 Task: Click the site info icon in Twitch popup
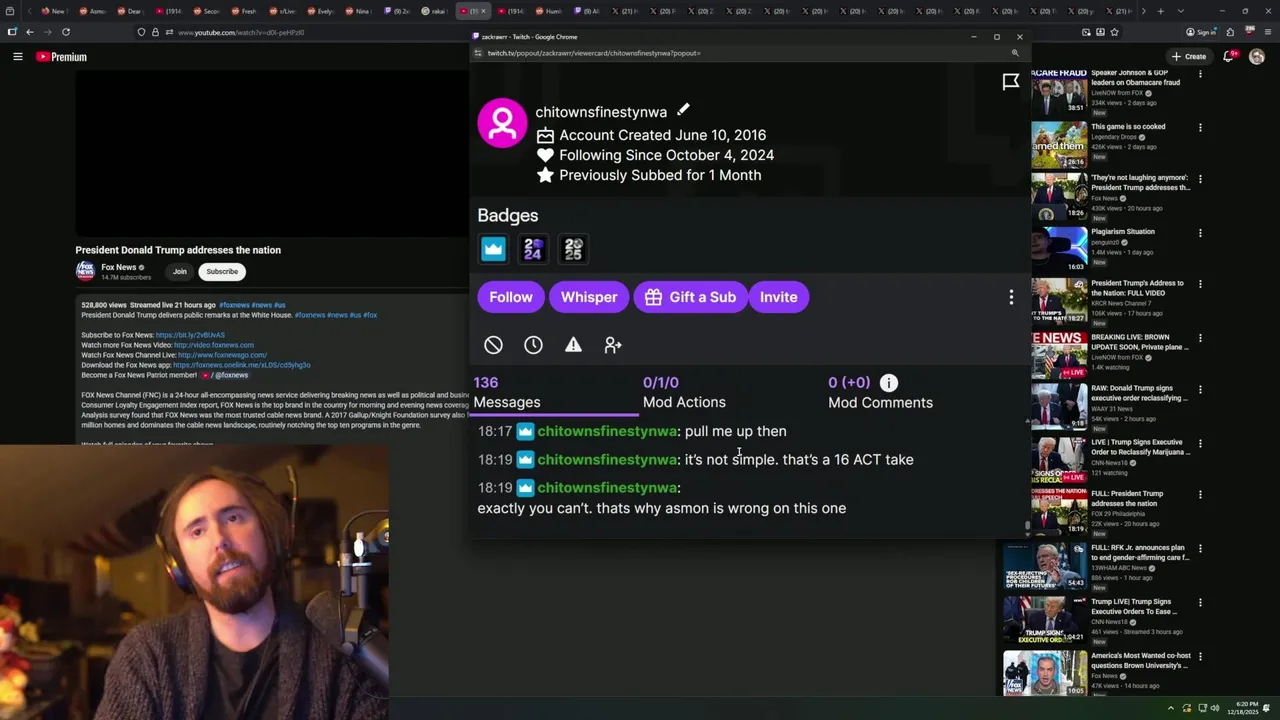[x=478, y=53]
